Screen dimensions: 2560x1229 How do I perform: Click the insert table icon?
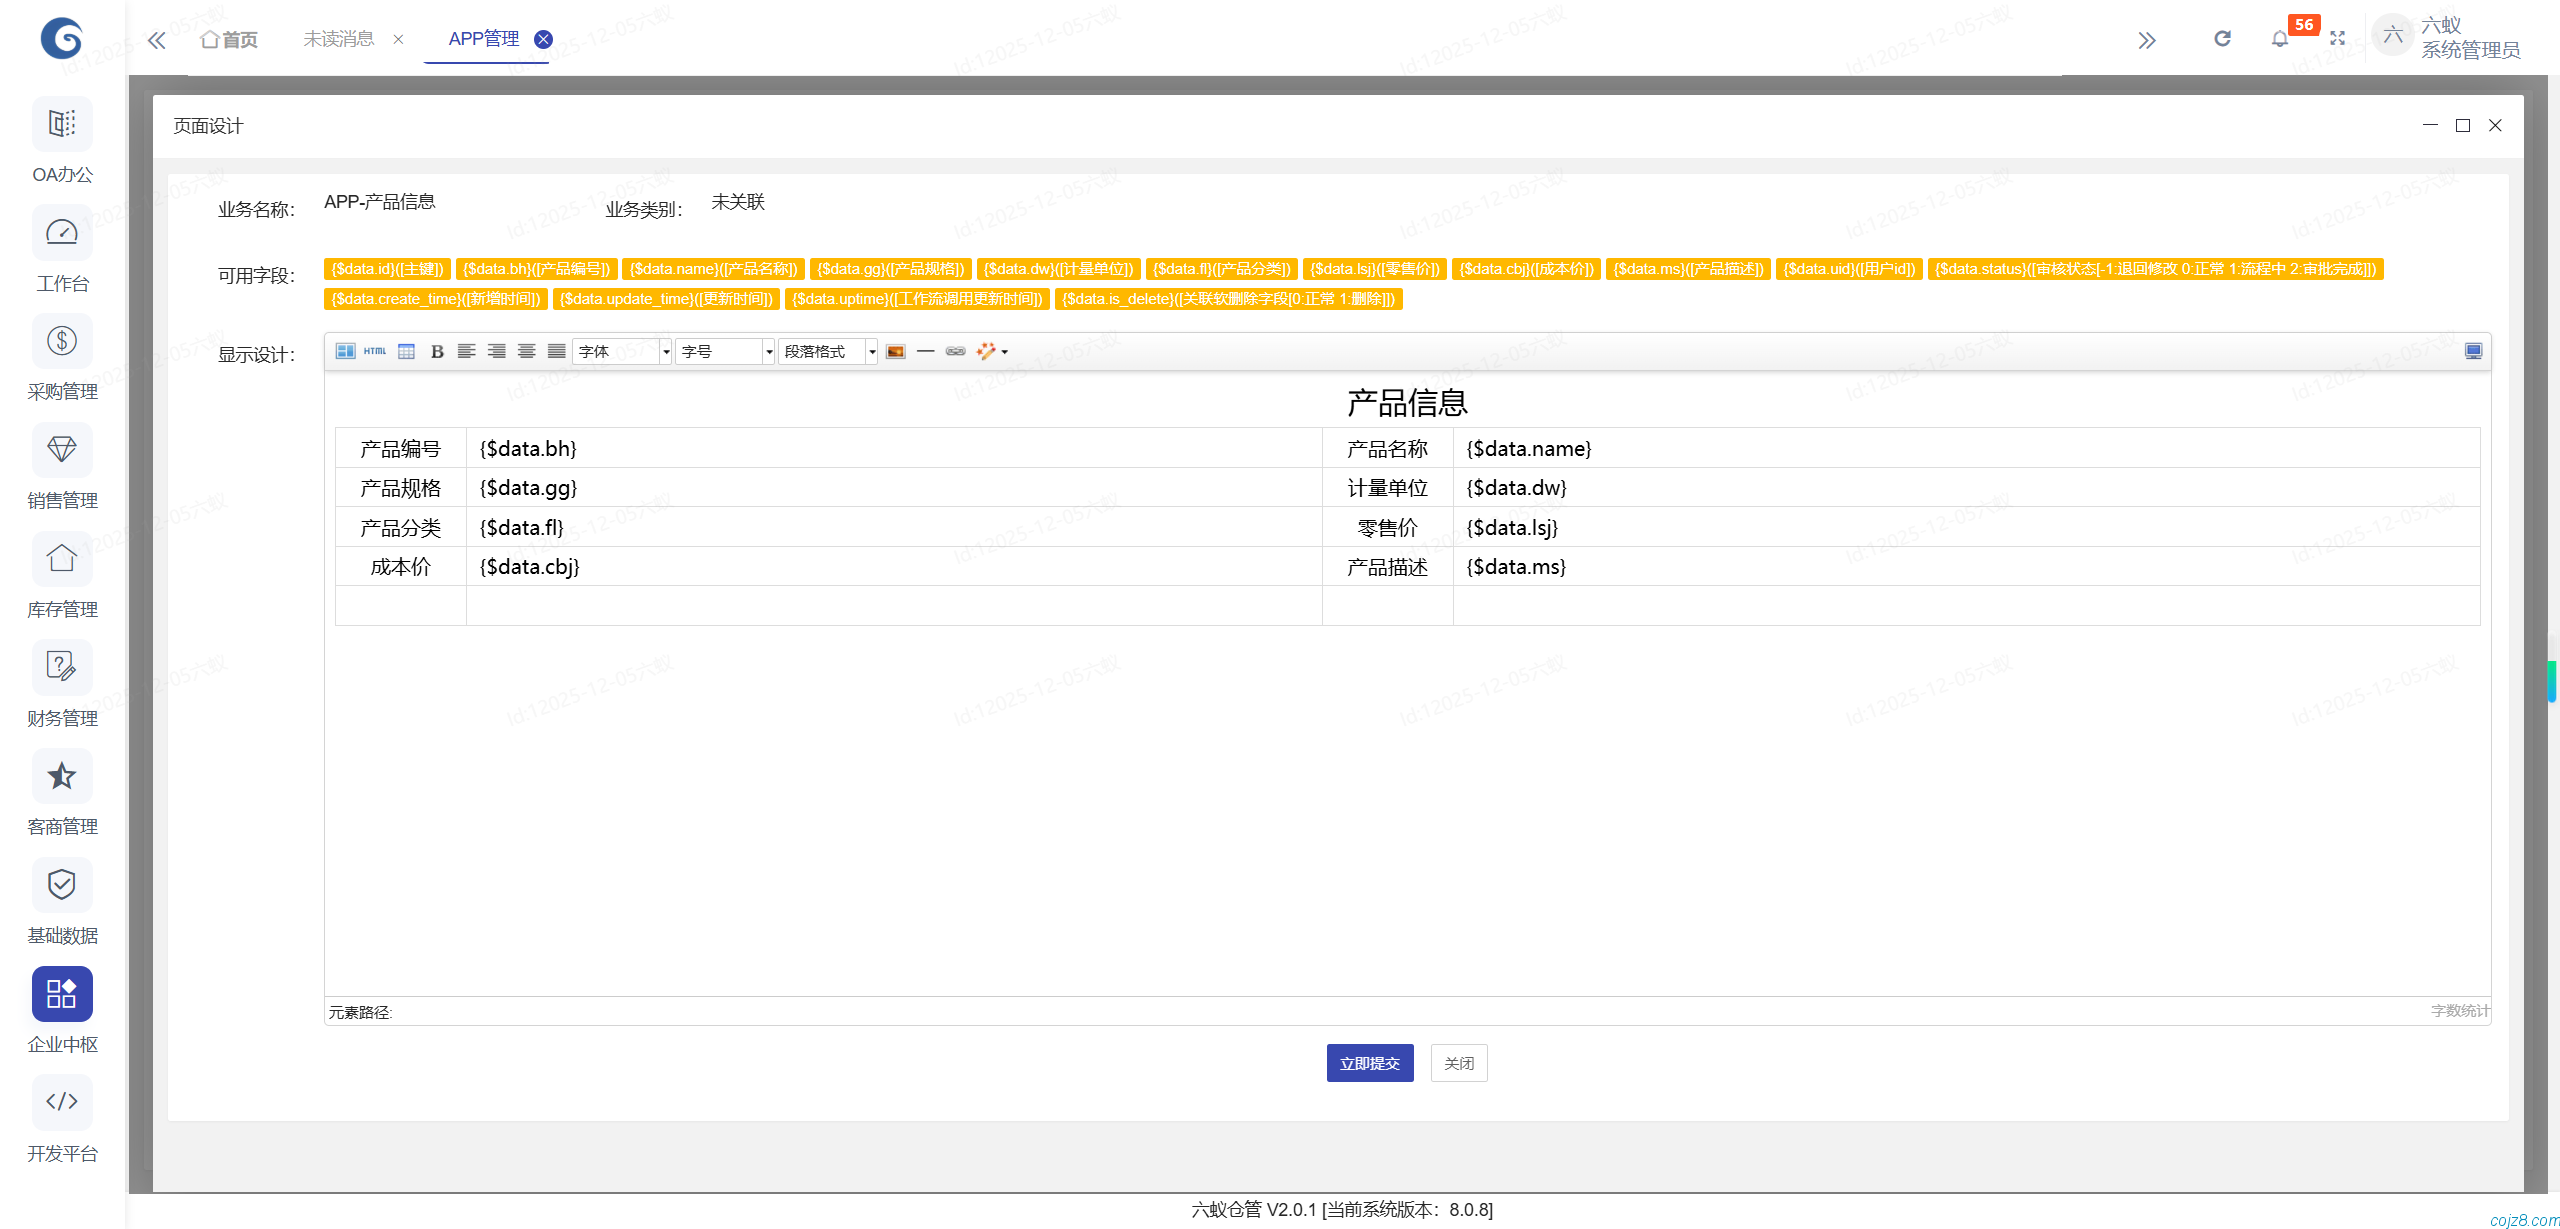(x=406, y=351)
